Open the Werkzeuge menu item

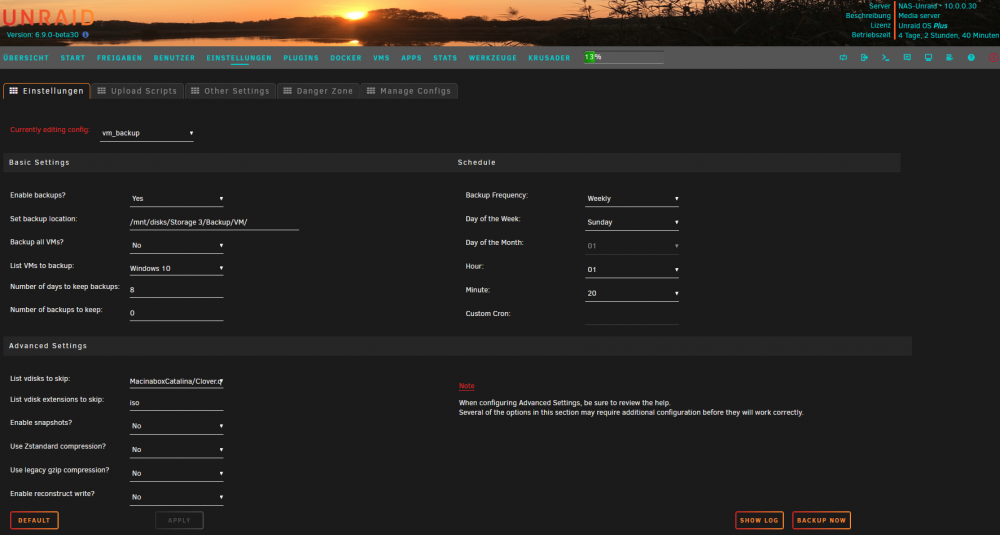(x=493, y=57)
